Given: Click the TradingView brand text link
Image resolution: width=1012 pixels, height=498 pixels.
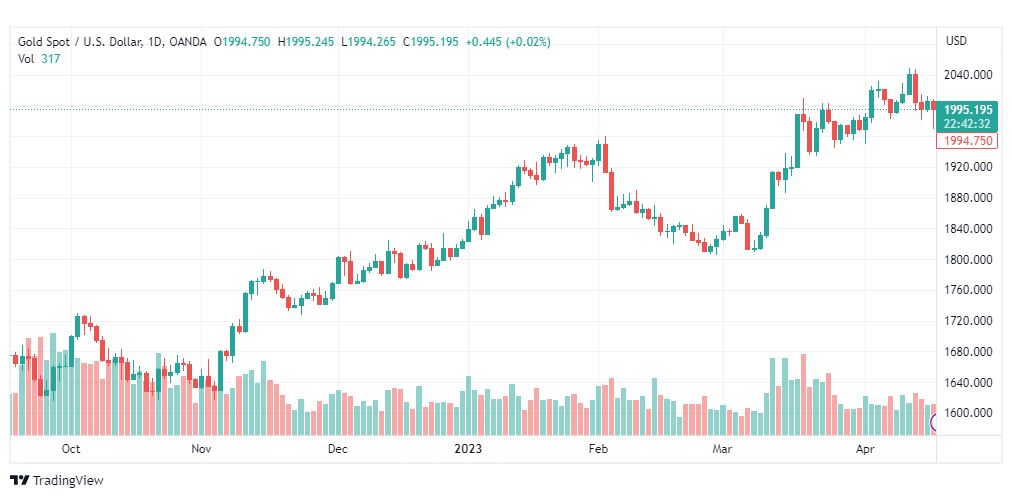Looking at the screenshot, I should 68,481.
